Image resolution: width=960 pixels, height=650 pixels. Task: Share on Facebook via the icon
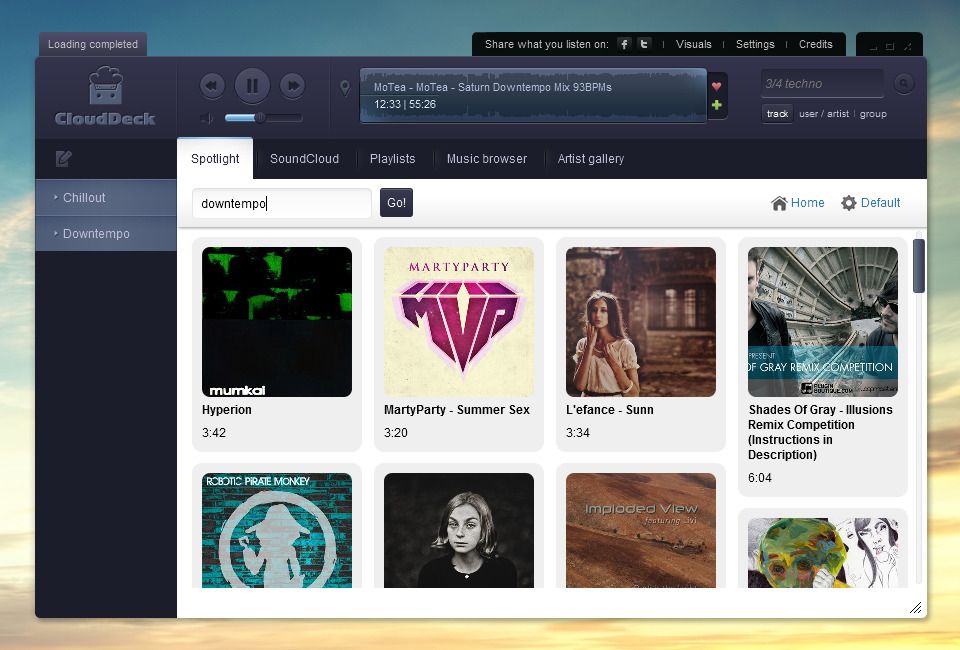pos(624,44)
